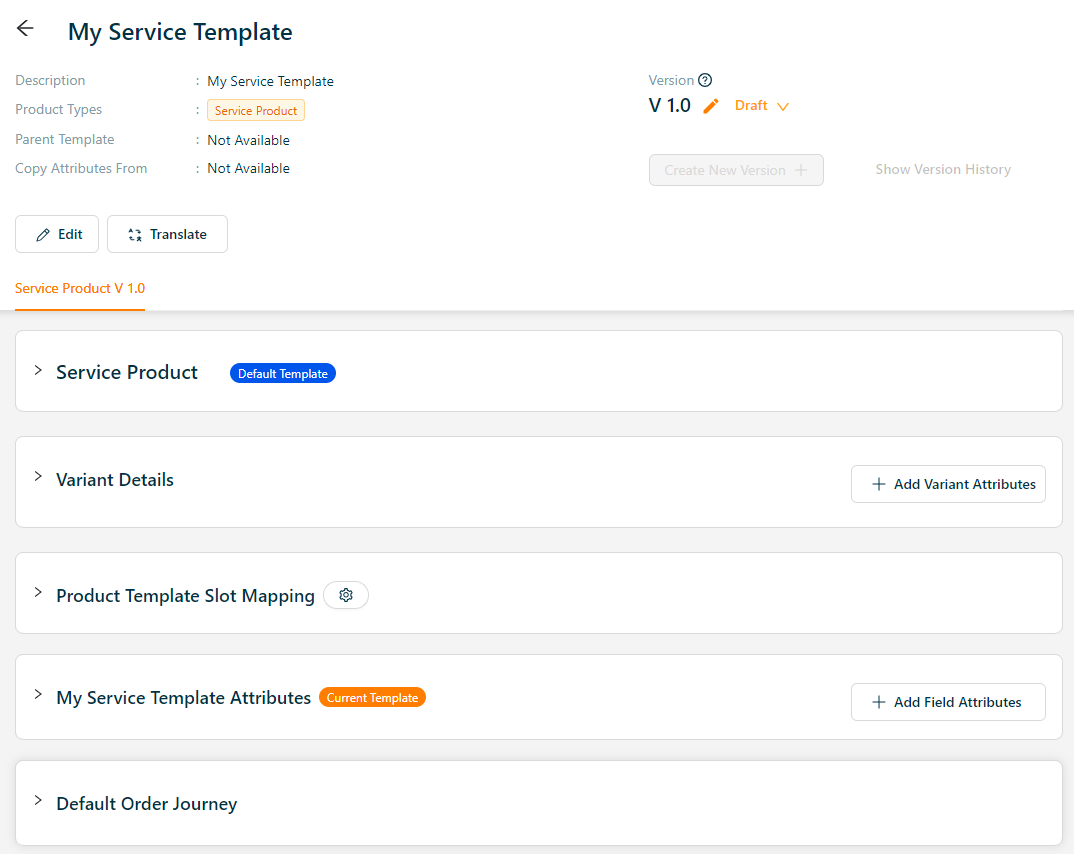The height and width of the screenshot is (854, 1074).
Task: Click the Edit button
Action: tap(57, 234)
